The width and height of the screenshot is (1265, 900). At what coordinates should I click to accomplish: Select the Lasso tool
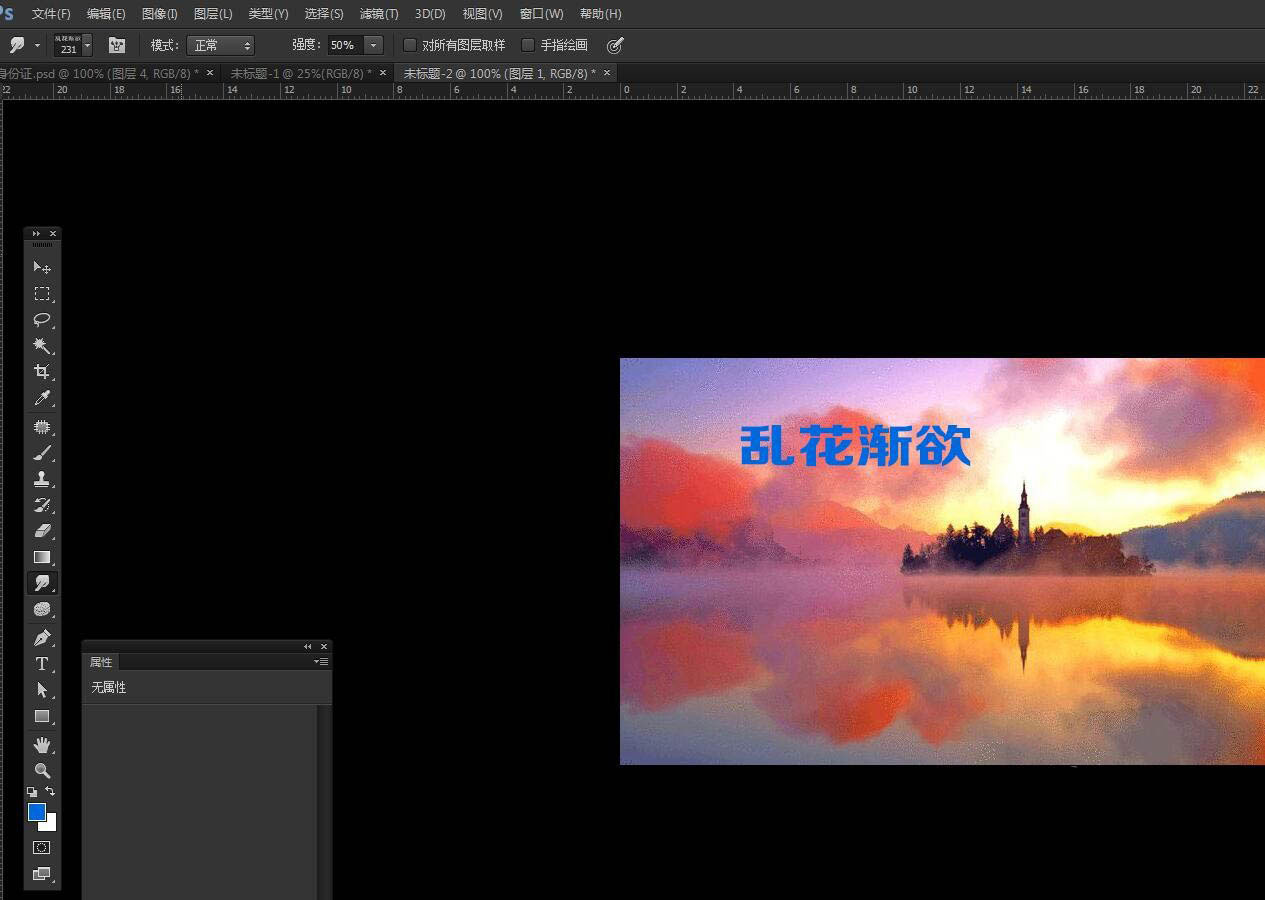(42, 320)
